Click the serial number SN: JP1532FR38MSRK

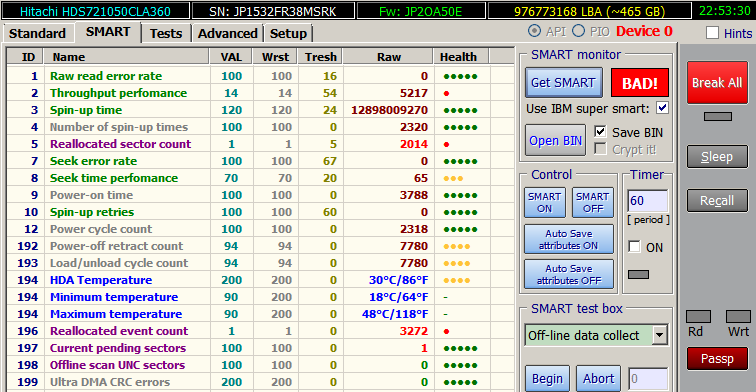[x=273, y=11]
